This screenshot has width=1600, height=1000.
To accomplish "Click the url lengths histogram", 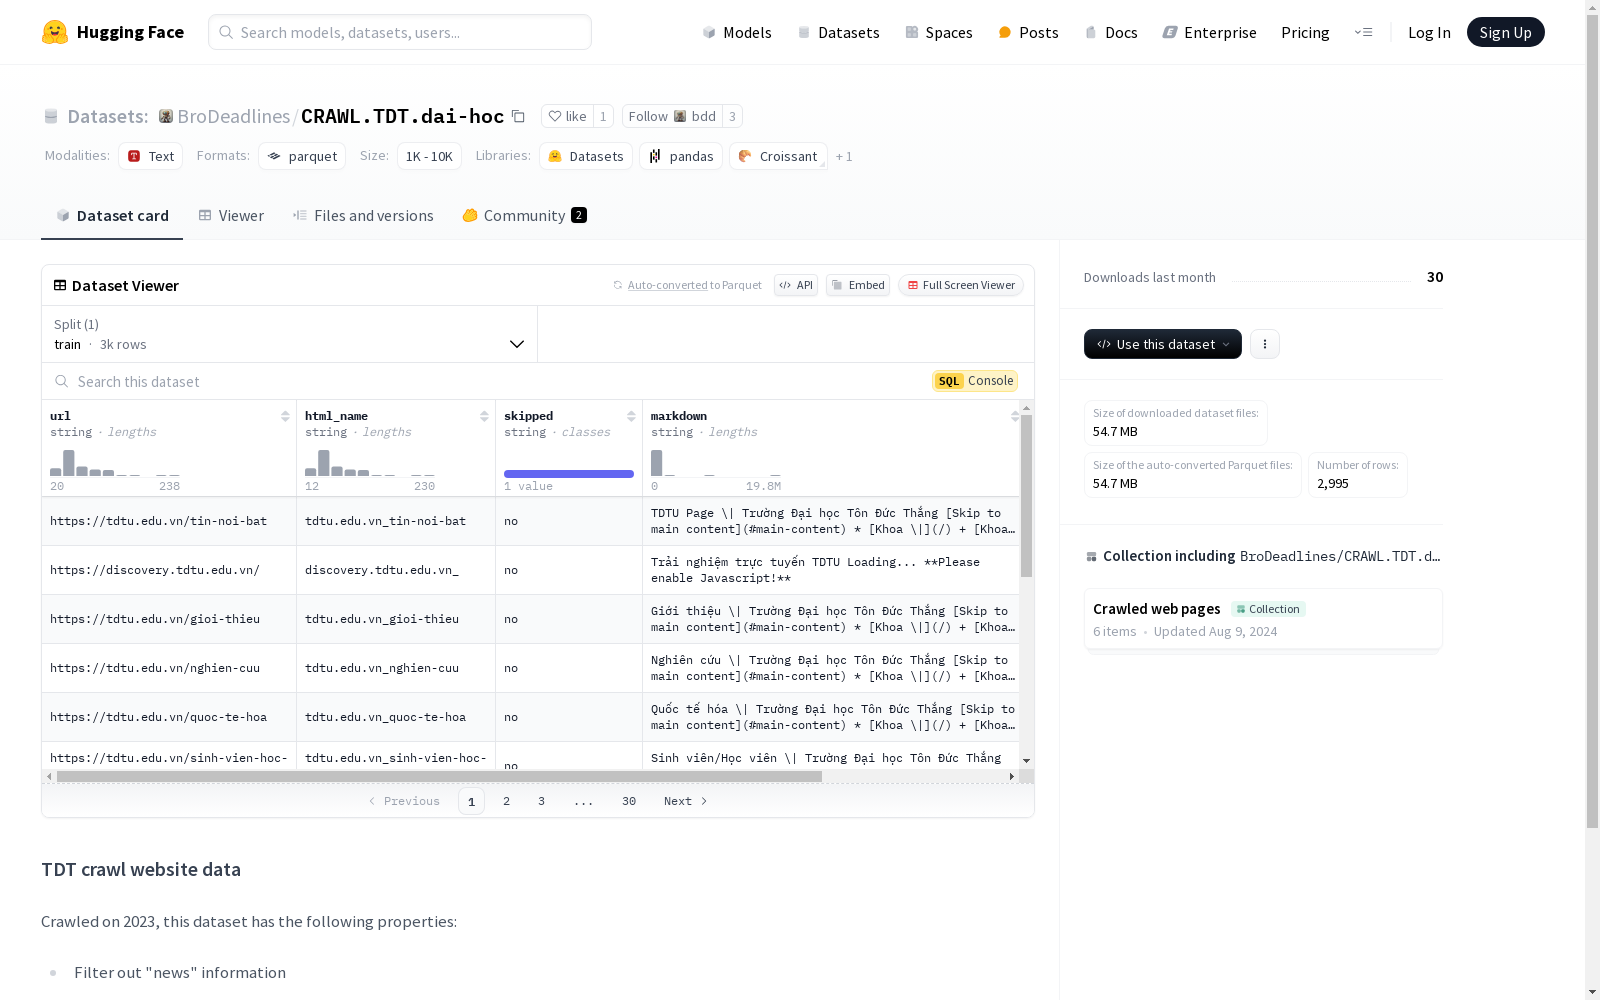I will (115, 463).
